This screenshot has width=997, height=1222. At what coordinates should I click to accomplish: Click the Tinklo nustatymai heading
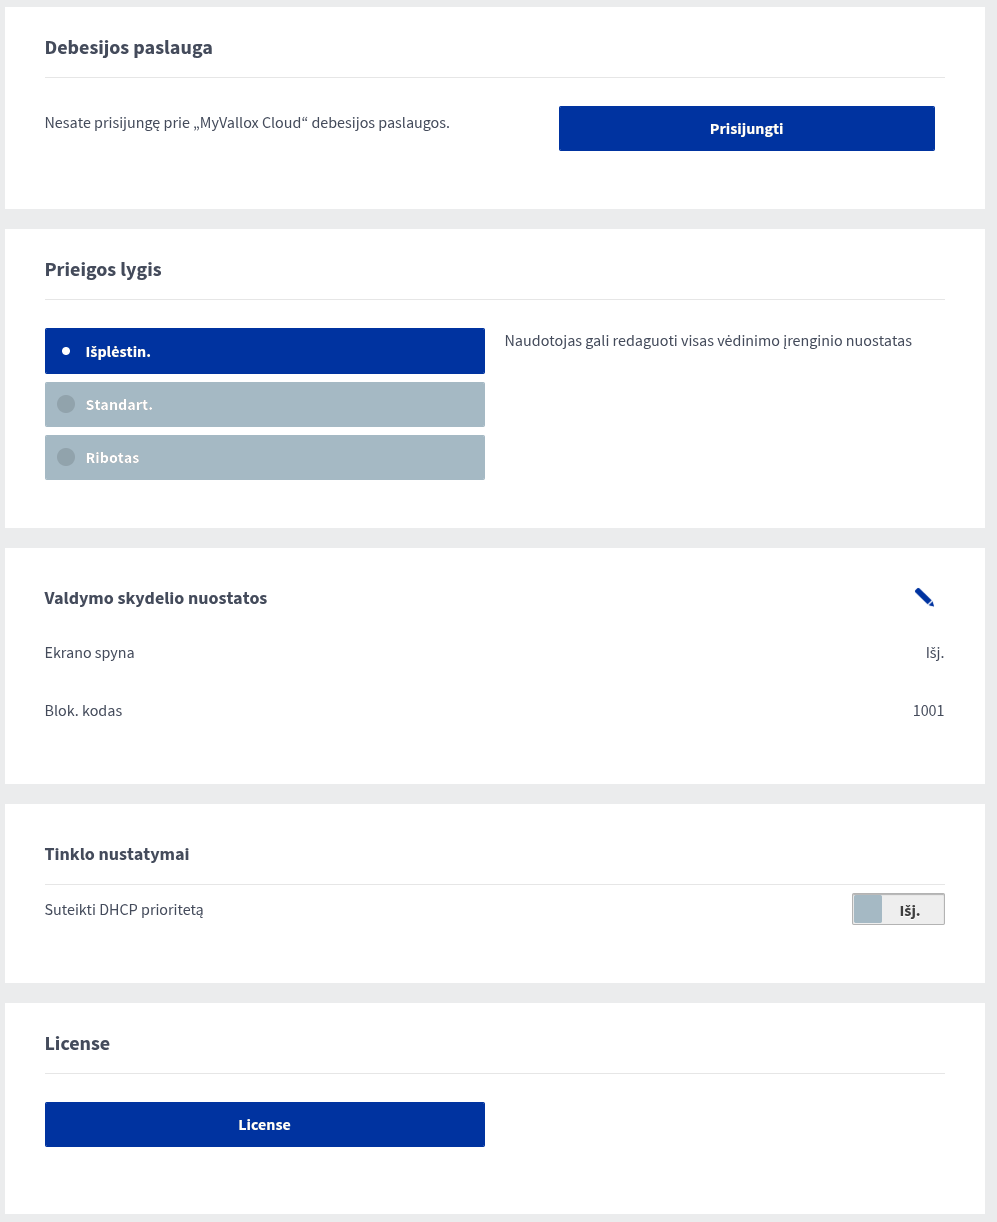(117, 854)
